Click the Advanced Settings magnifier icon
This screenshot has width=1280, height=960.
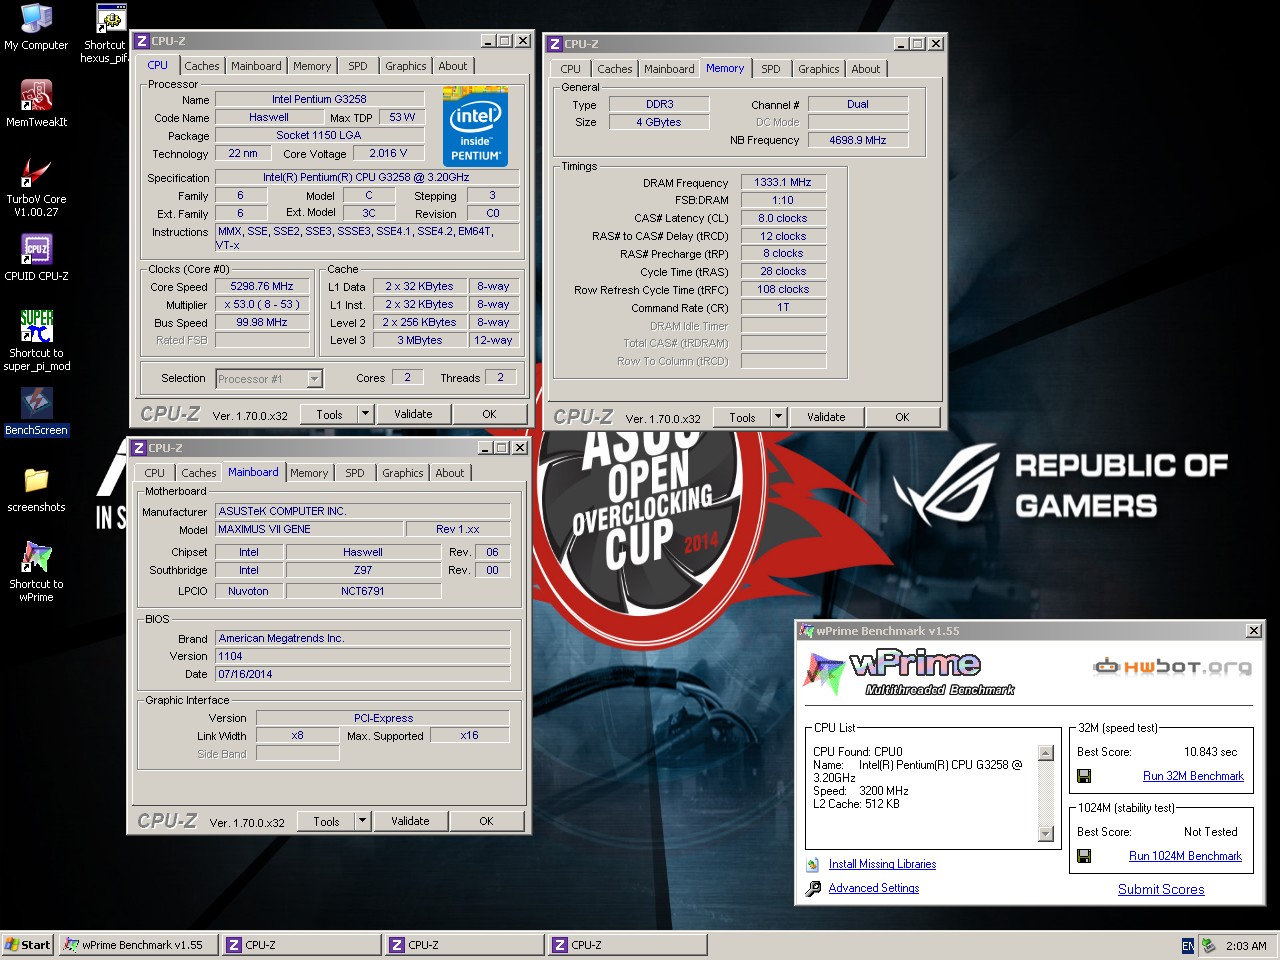pyautogui.click(x=813, y=888)
